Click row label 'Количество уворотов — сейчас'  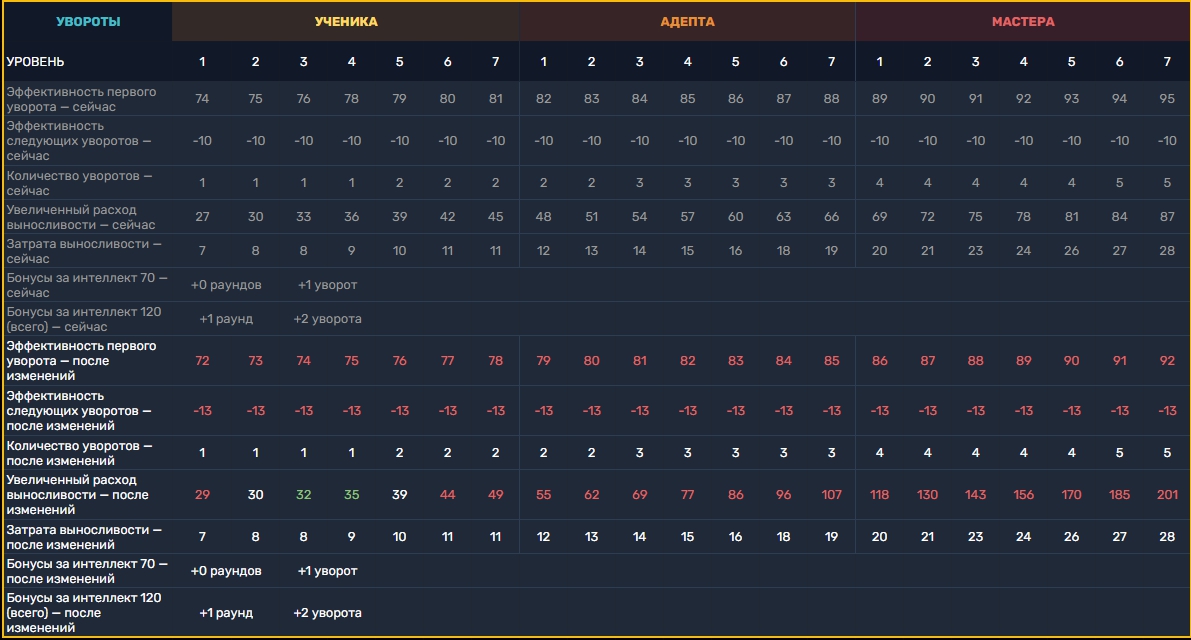click(80, 183)
